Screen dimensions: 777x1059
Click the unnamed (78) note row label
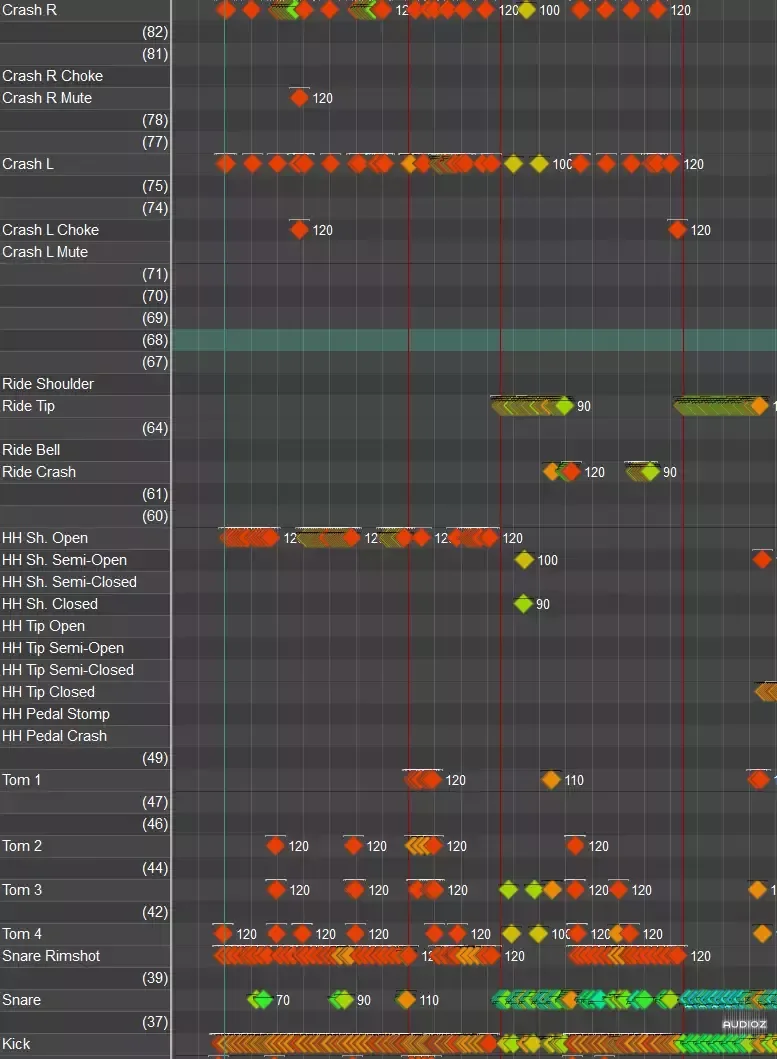(155, 120)
